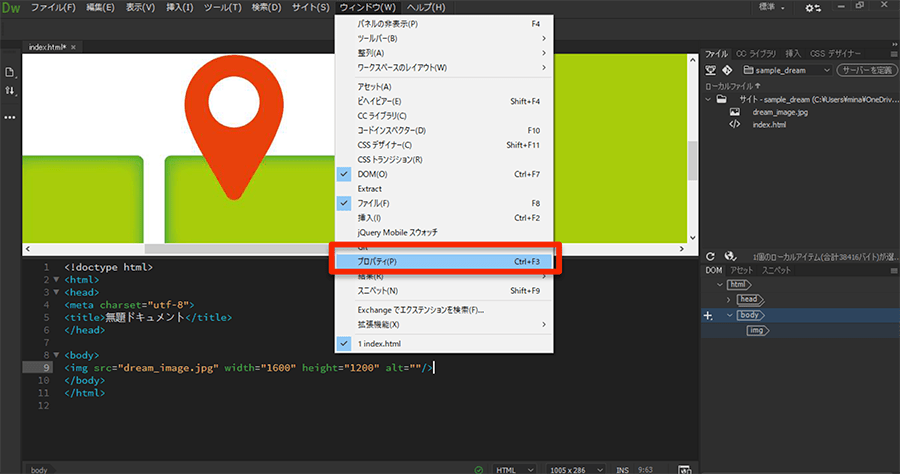This screenshot has width=900, height=474.
Task: Click the globe icon beside refresh
Action: 730,257
